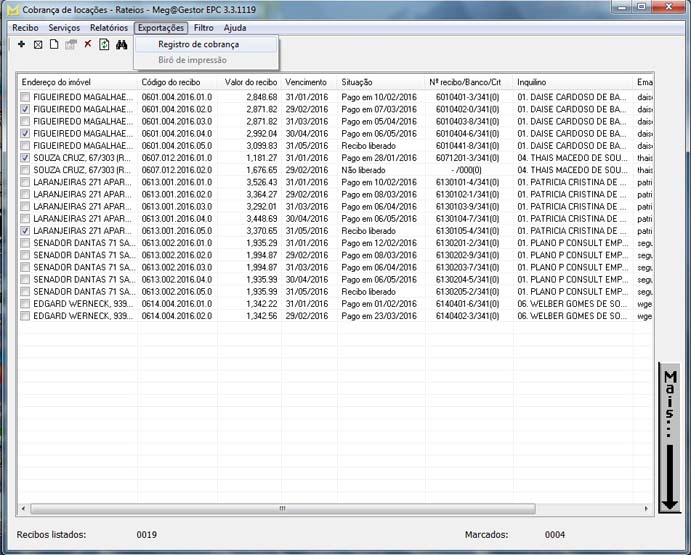
Task: Open the Ajuda menu
Action: pyautogui.click(x=234, y=28)
